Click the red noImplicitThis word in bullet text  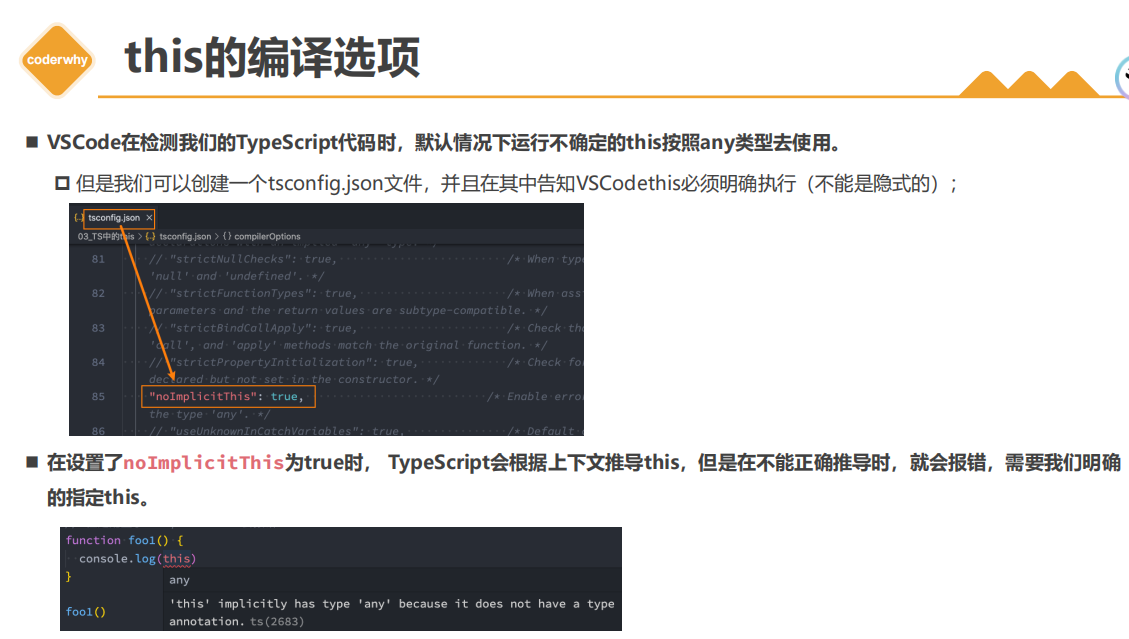pyautogui.click(x=204, y=463)
